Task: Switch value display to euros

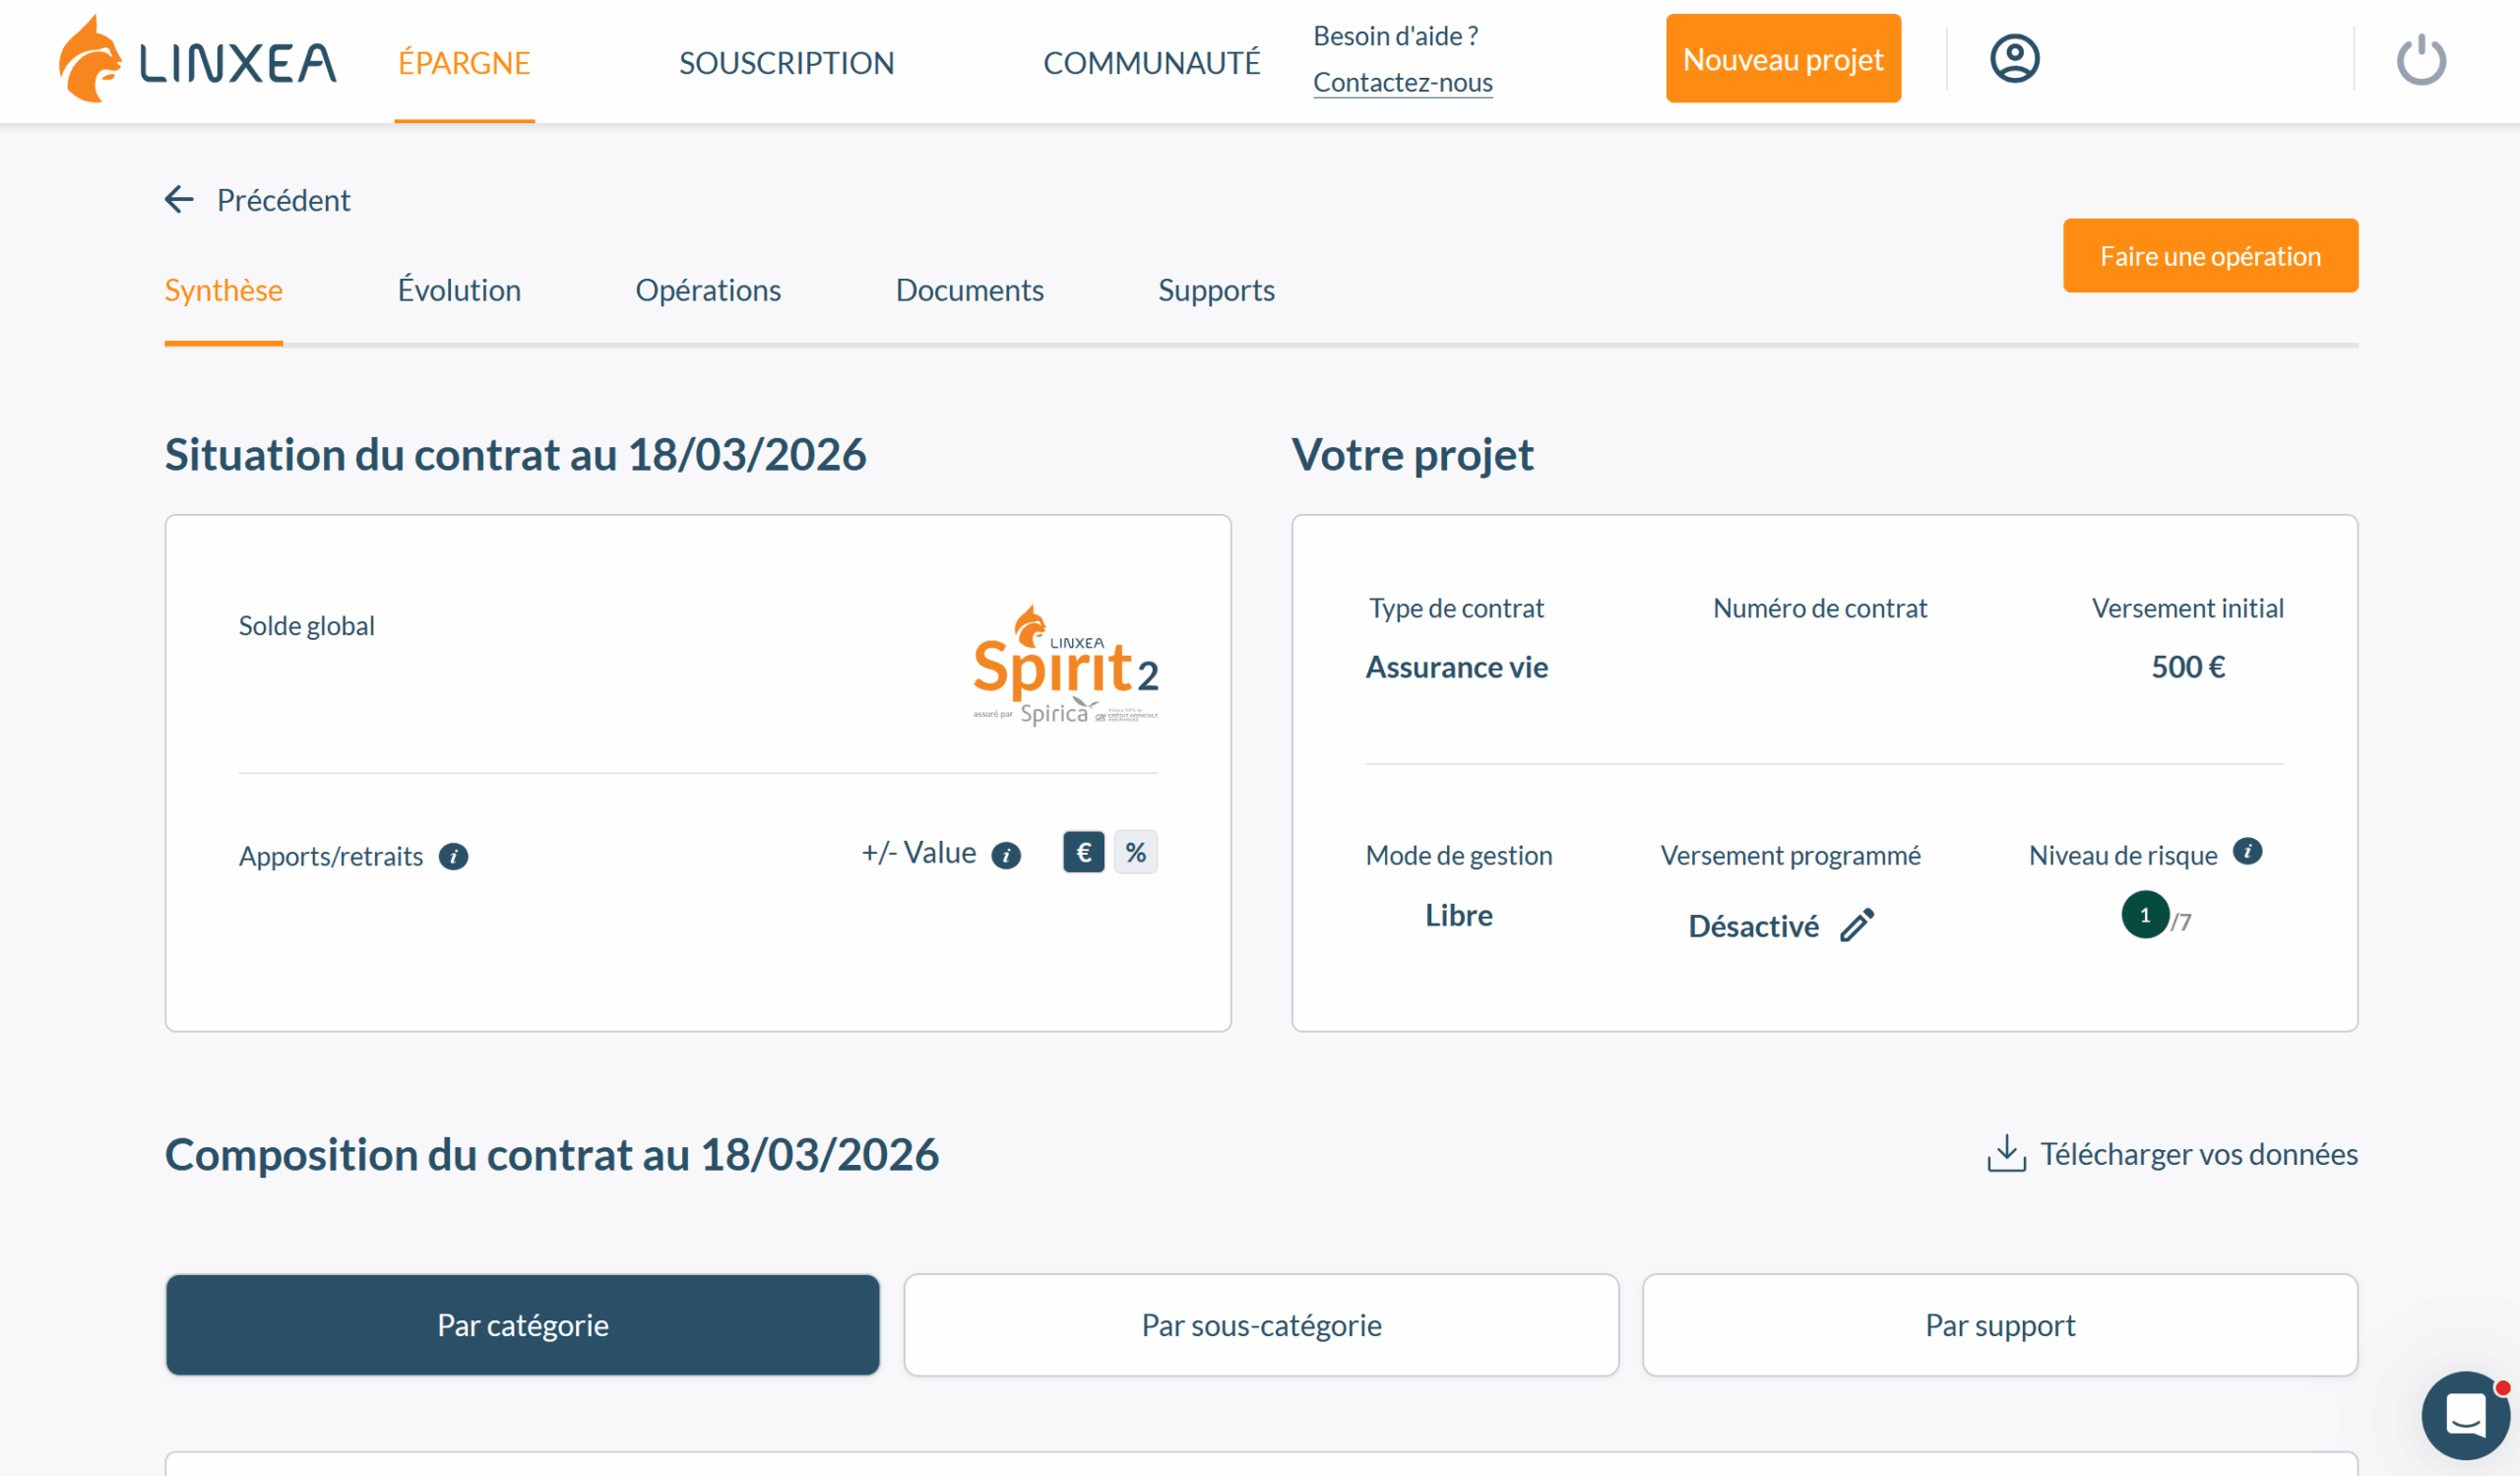Action: (x=1083, y=852)
